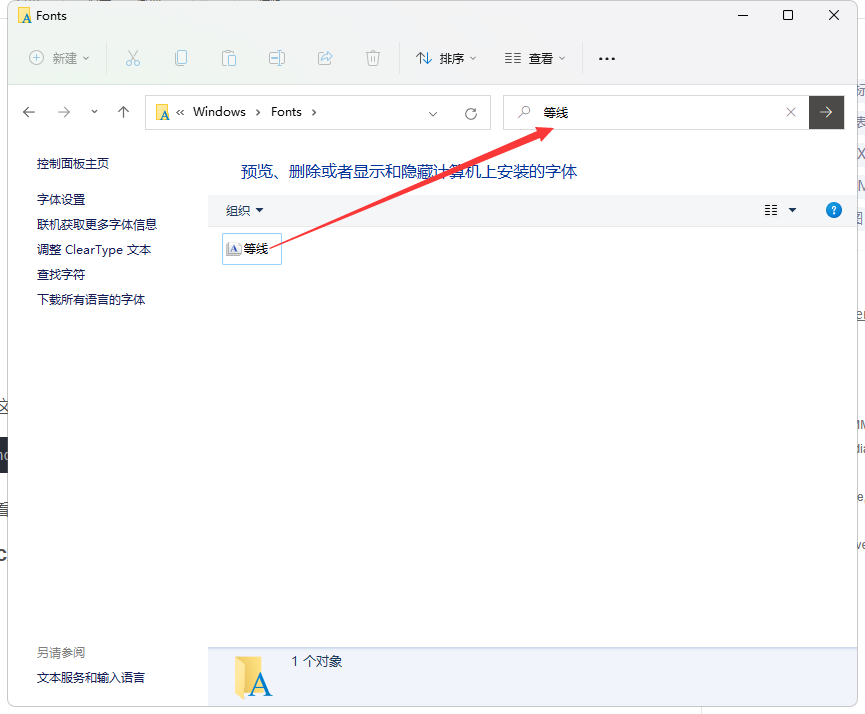
Task: Go up one folder with the up arrow
Action: [123, 112]
